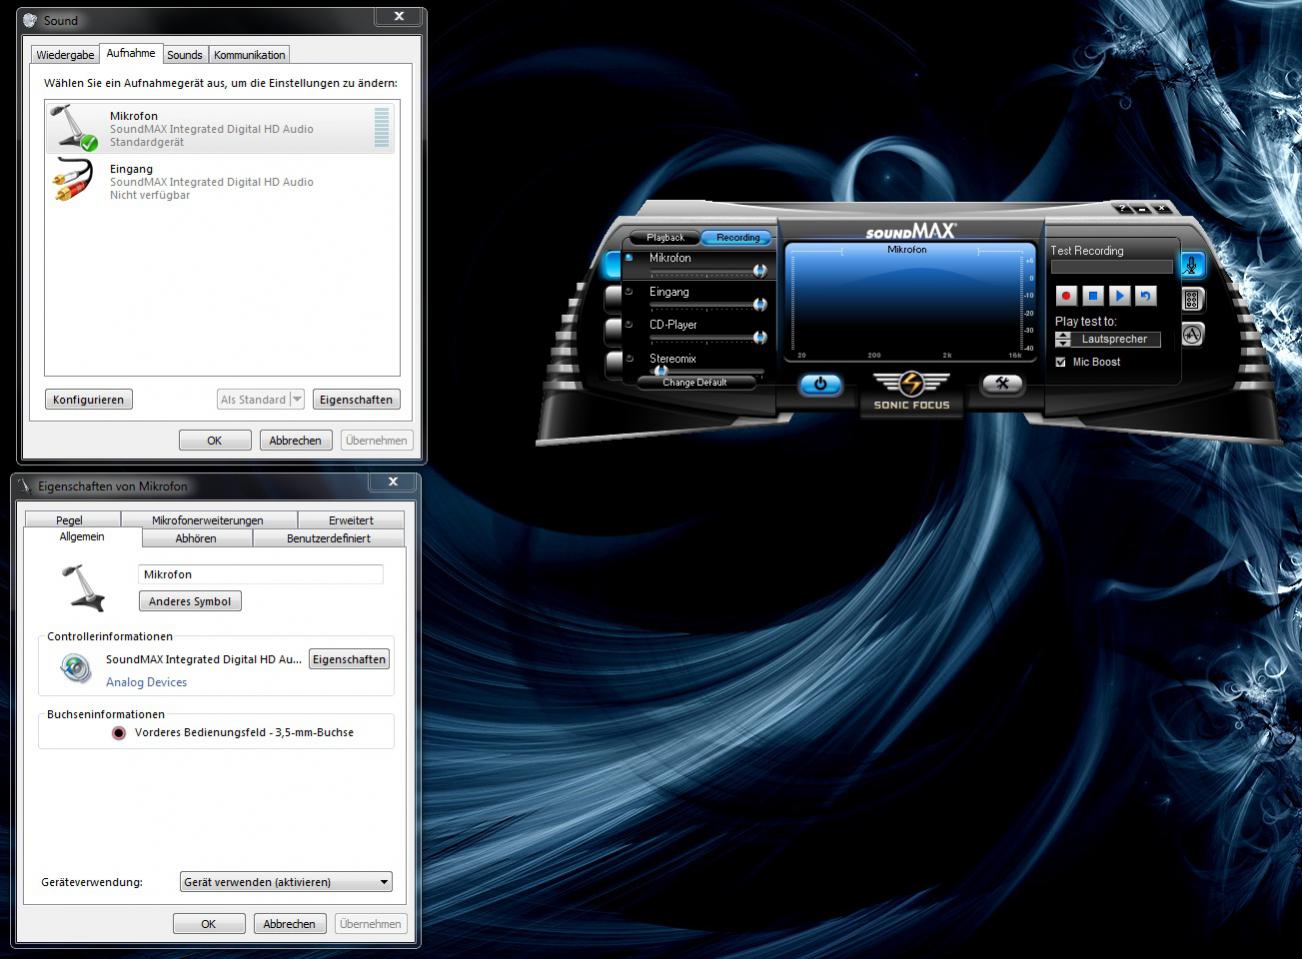Adjust the Stereomix volume slider knob
Screen dimensions: 1302x959
(660, 371)
